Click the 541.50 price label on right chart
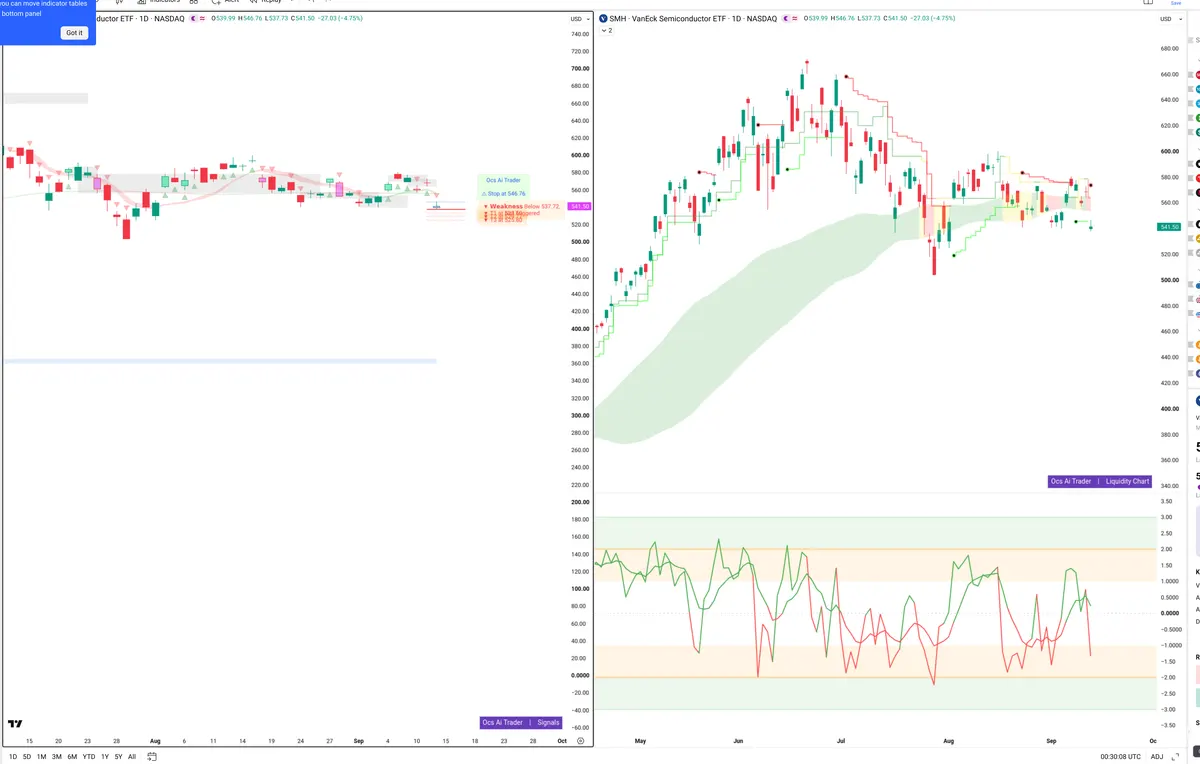The width and height of the screenshot is (1200, 764). coord(1169,227)
